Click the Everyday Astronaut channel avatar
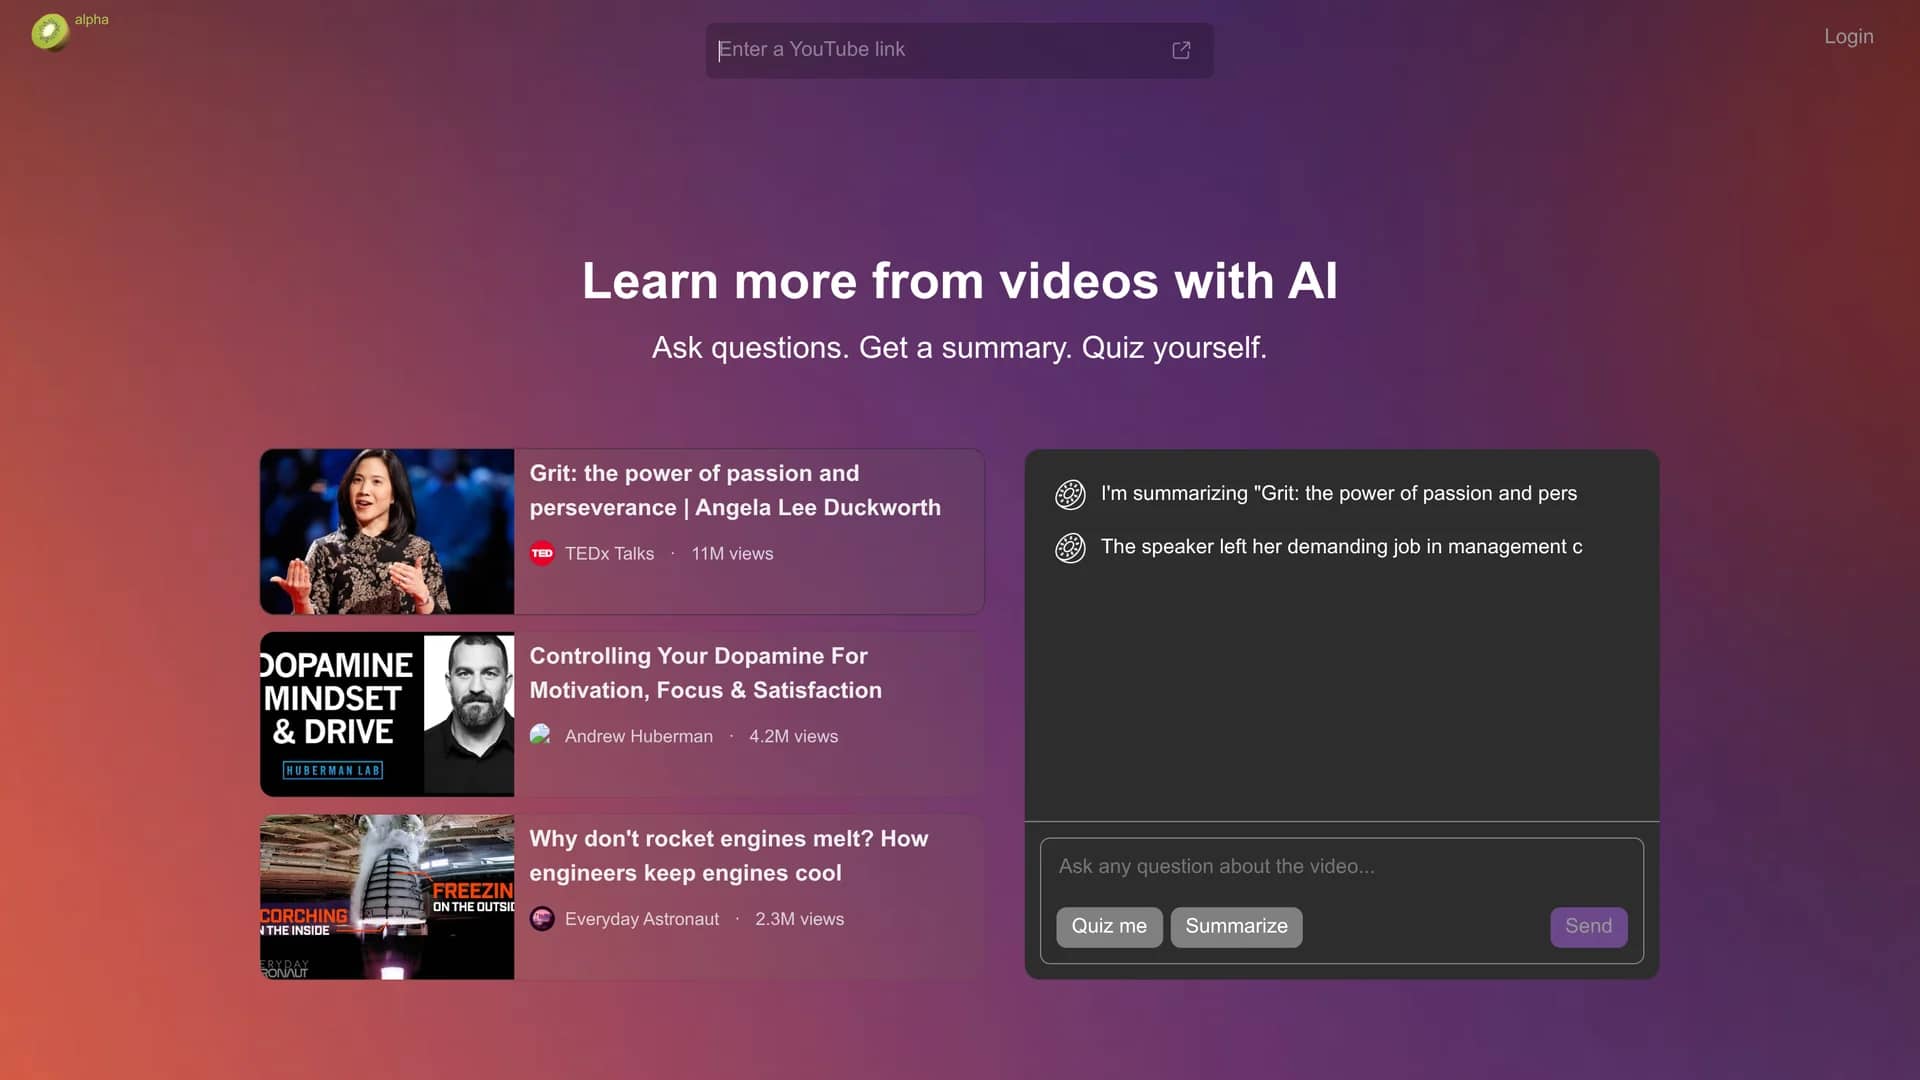 point(542,919)
